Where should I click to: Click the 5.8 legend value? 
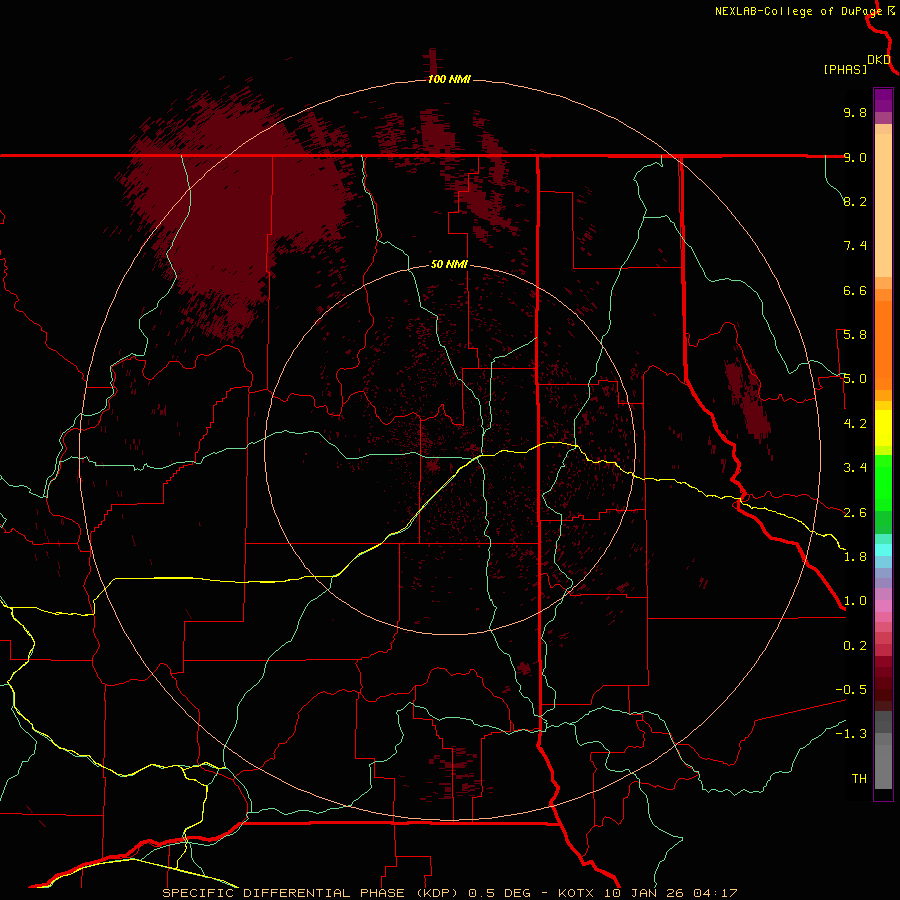(855, 335)
